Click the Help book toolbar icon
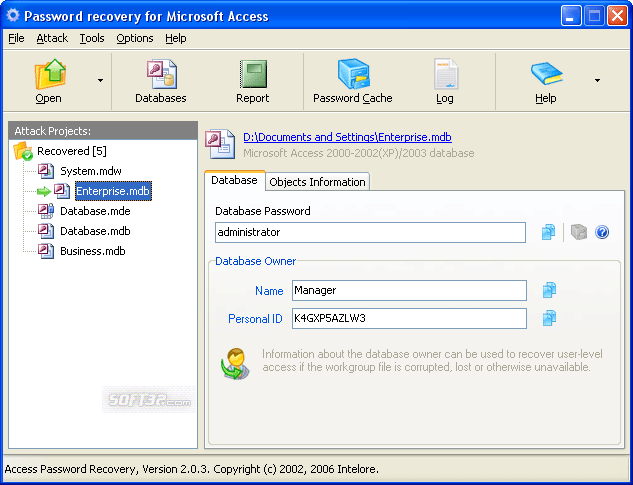Screen dimensions: 633x485 [x=546, y=74]
